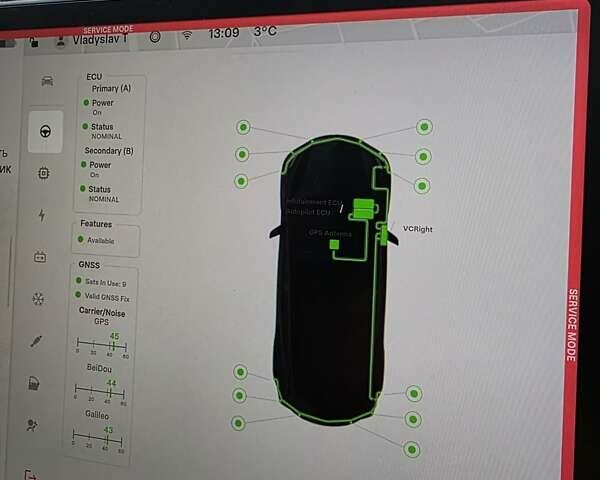The width and height of the screenshot is (600, 480).
Task: Open the thermal snowflake icon in sidebar
Action: pyautogui.click(x=38, y=298)
